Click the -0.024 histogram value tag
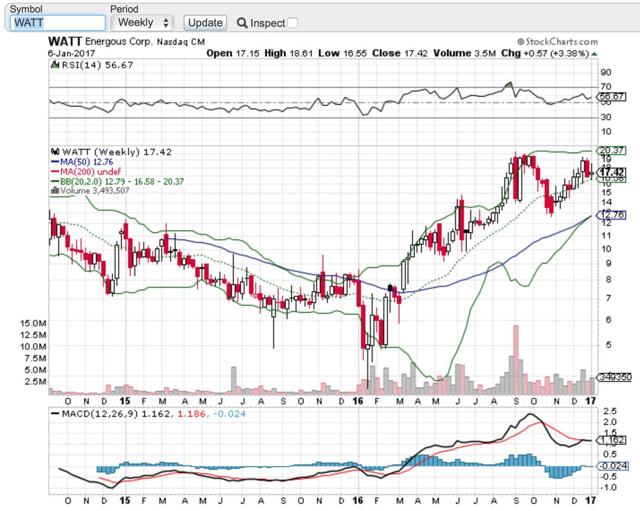Viewport: 640px width, 511px height. [613, 466]
